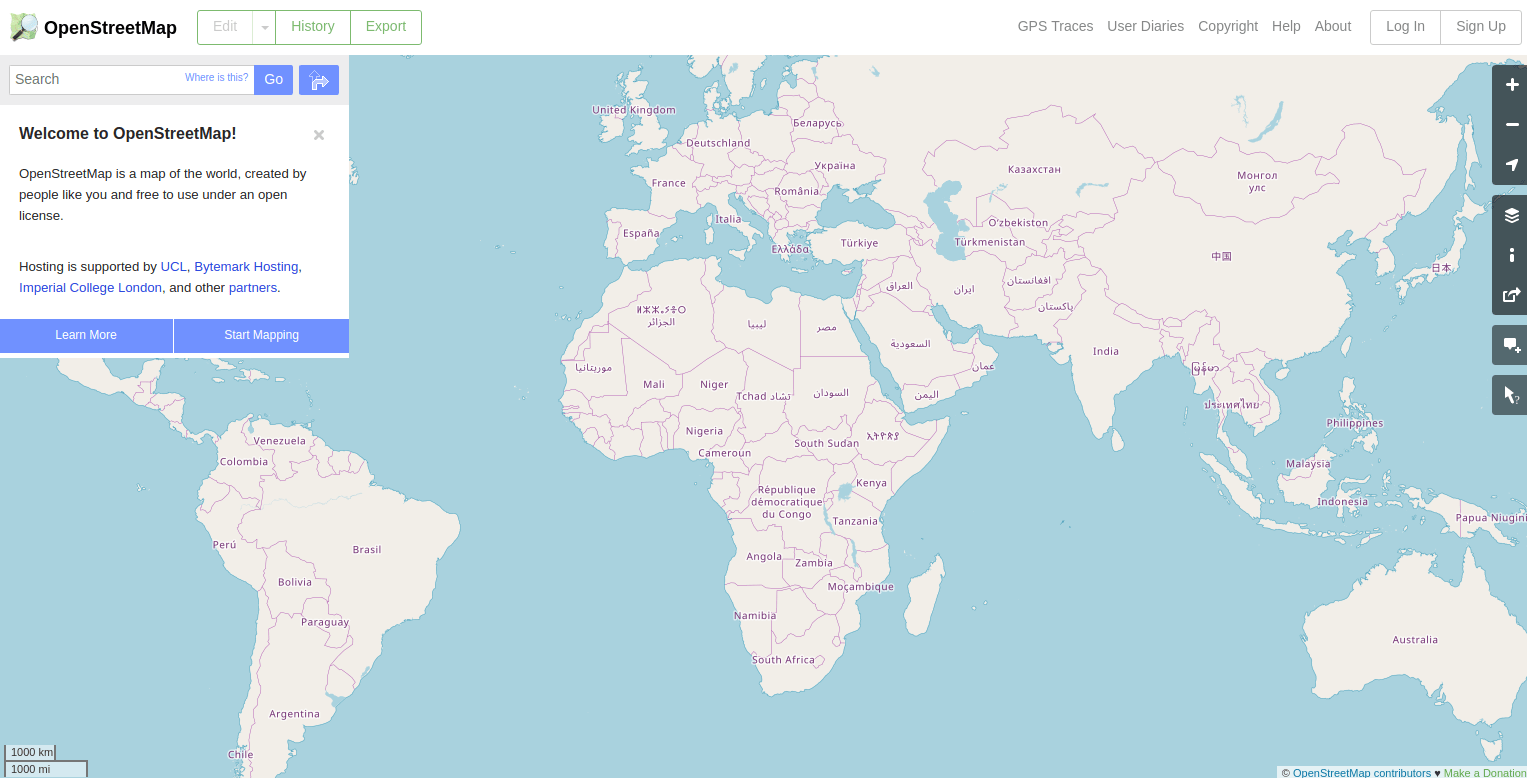The width and height of the screenshot is (1527, 778).
Task: Follow the Imperial College London link
Action: 90,288
